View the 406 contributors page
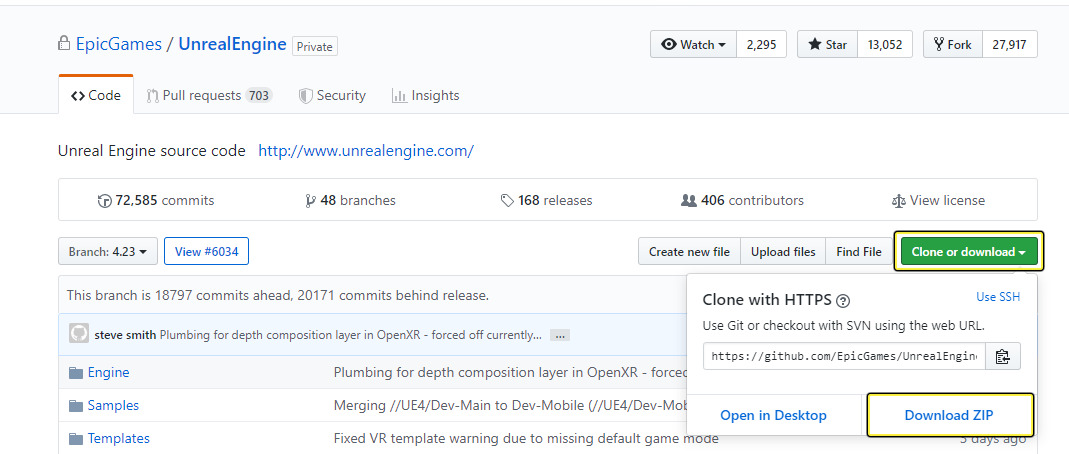This screenshot has height=454, width=1069. (x=742, y=200)
